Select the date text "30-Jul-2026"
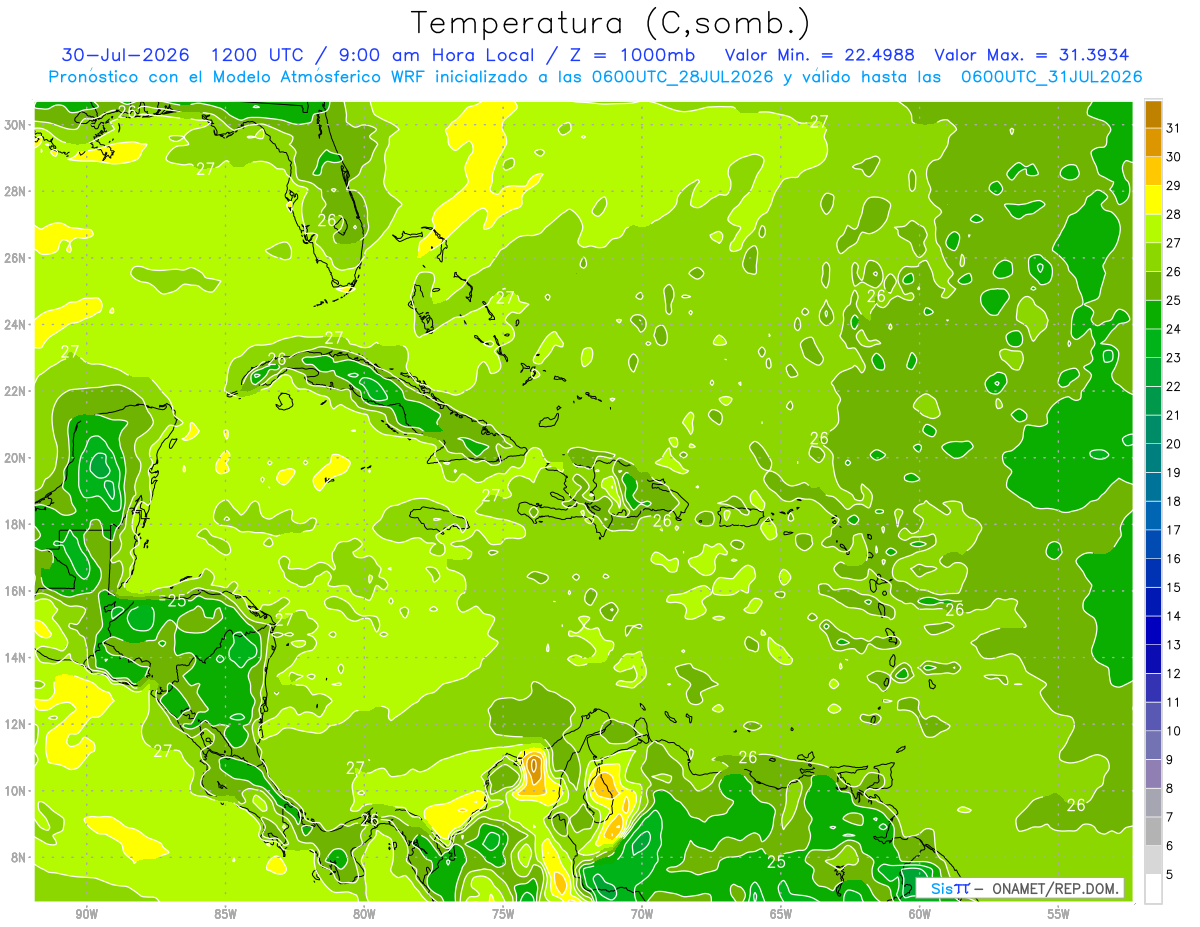1200x927 pixels. [126, 55]
